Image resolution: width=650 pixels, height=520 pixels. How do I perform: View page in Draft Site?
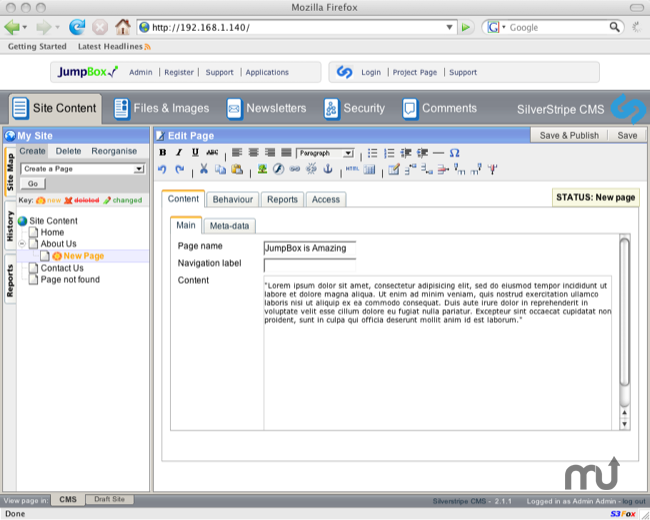click(x=109, y=499)
